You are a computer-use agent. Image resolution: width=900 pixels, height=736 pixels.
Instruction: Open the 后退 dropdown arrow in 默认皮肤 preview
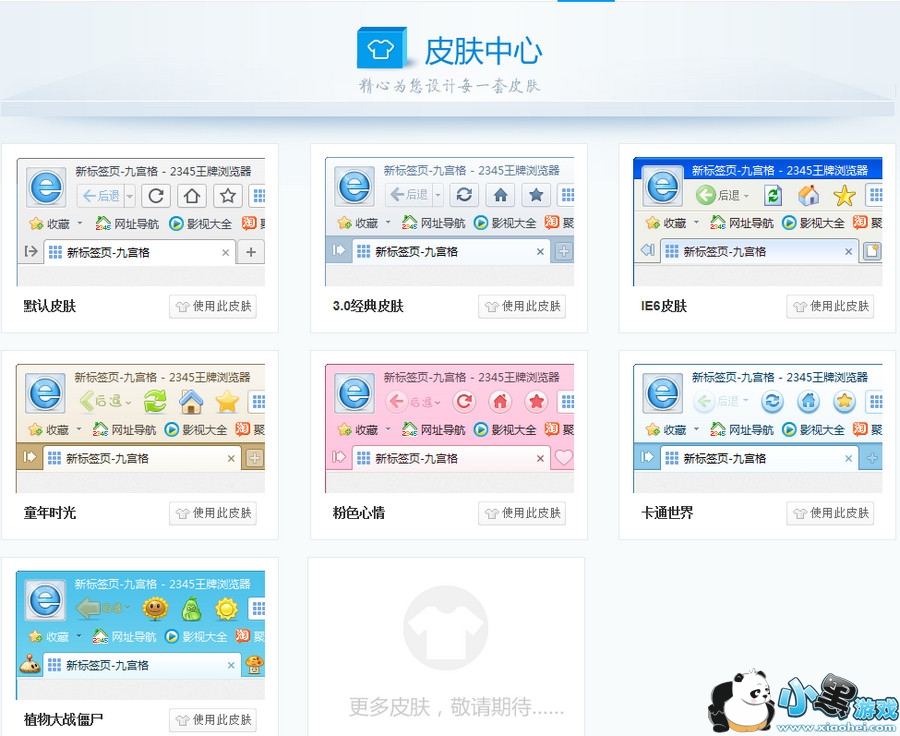click(130, 196)
